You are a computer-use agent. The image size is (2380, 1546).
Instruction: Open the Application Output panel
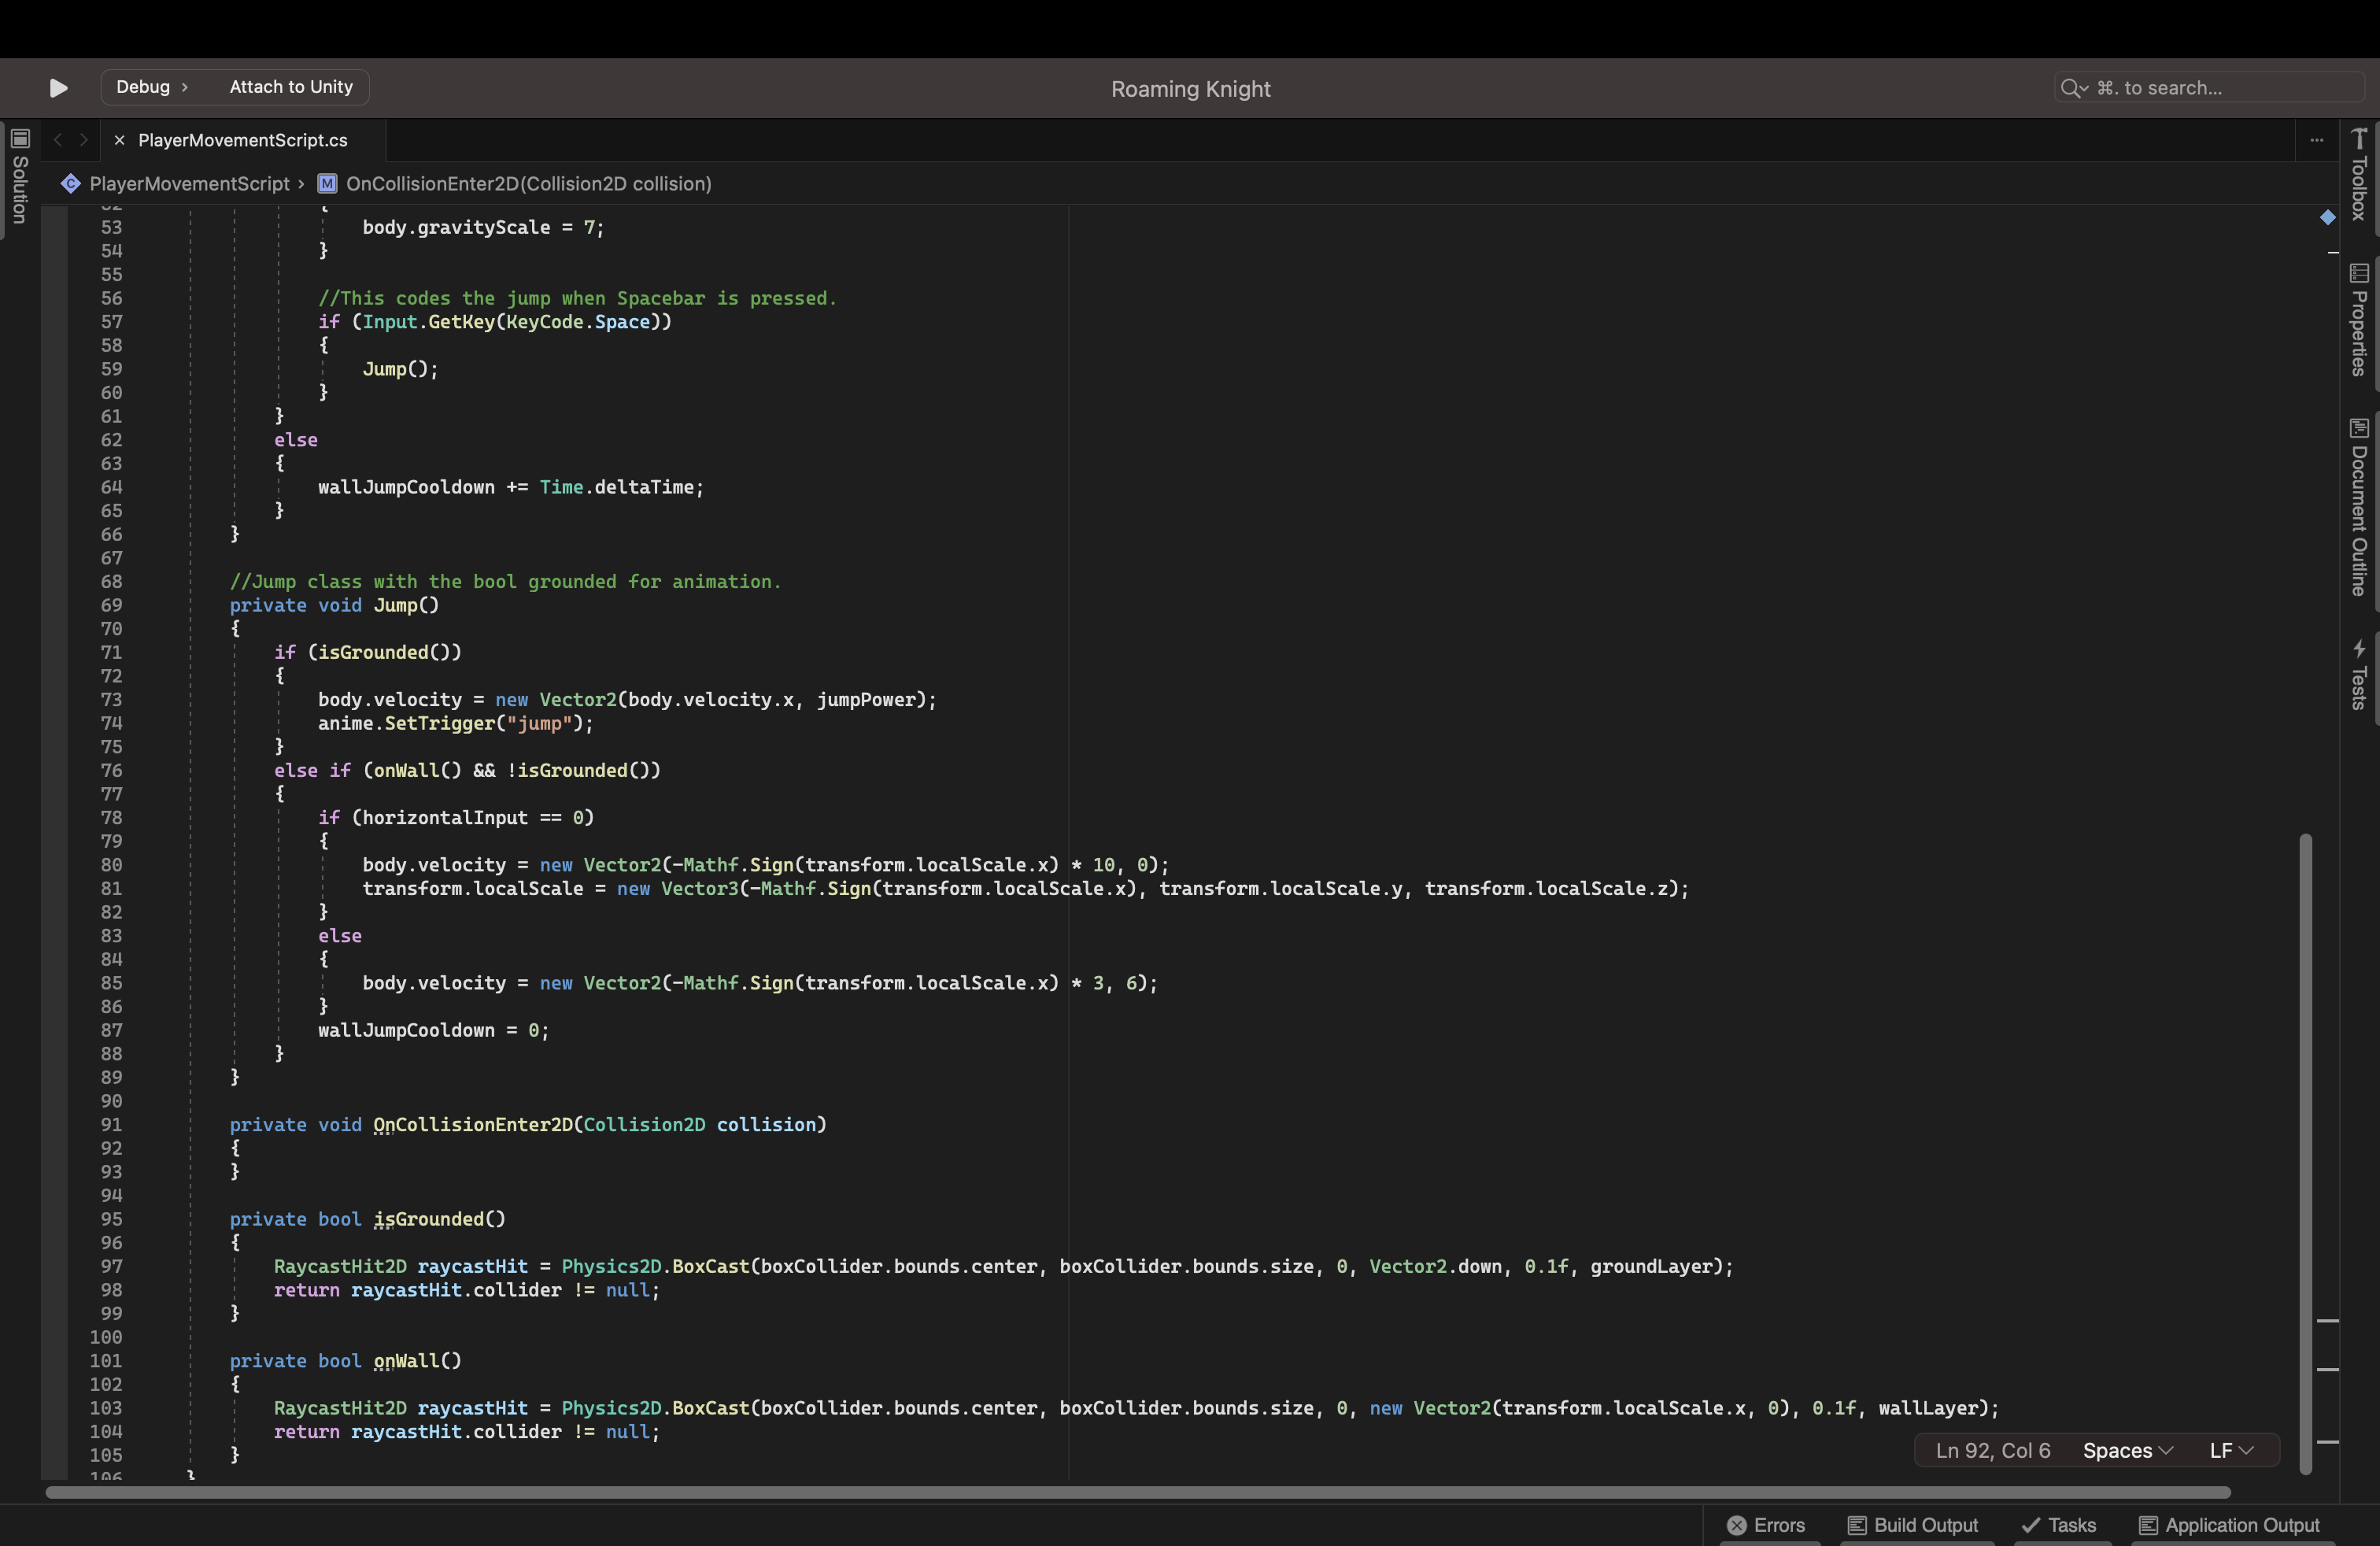click(2230, 1525)
